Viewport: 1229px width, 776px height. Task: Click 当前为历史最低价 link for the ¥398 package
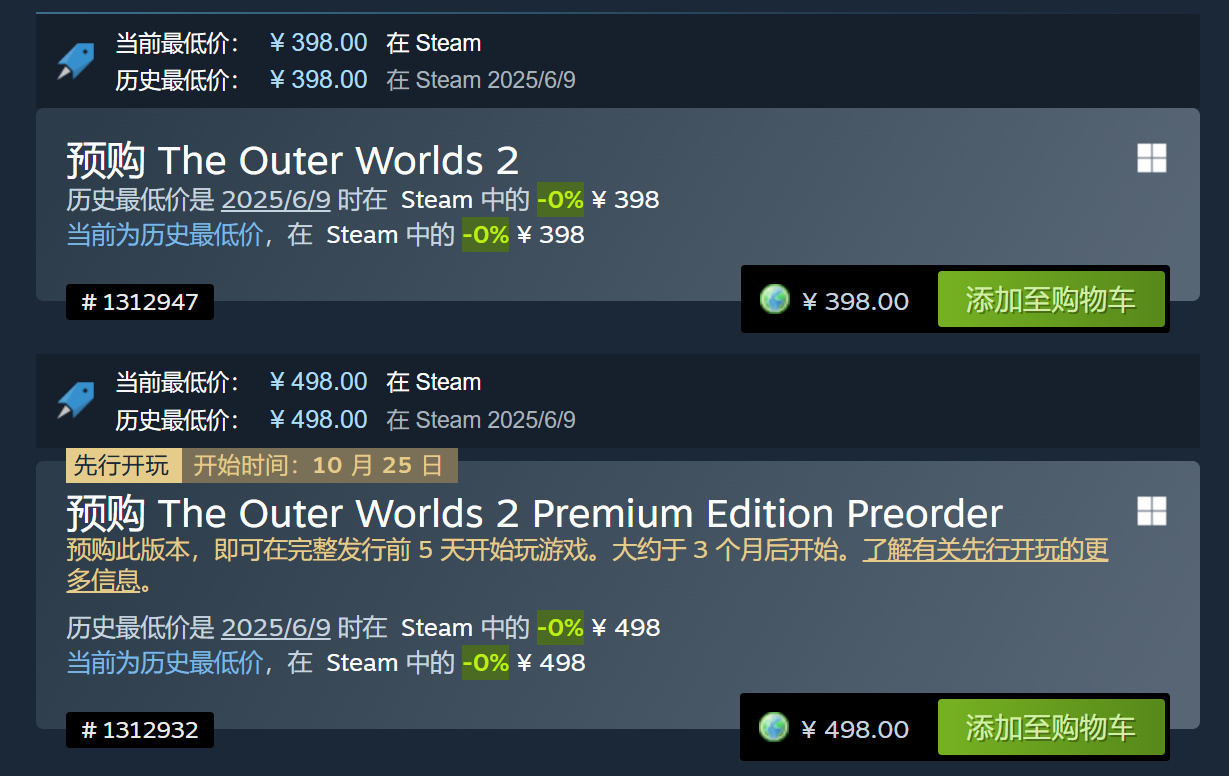(x=164, y=235)
